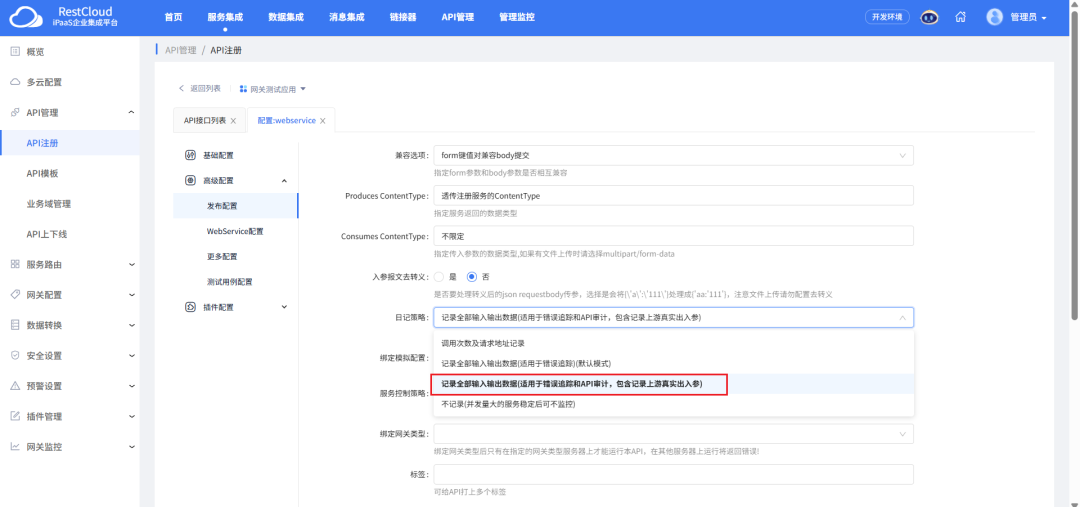Close the API接口列表 tab

coord(233,121)
